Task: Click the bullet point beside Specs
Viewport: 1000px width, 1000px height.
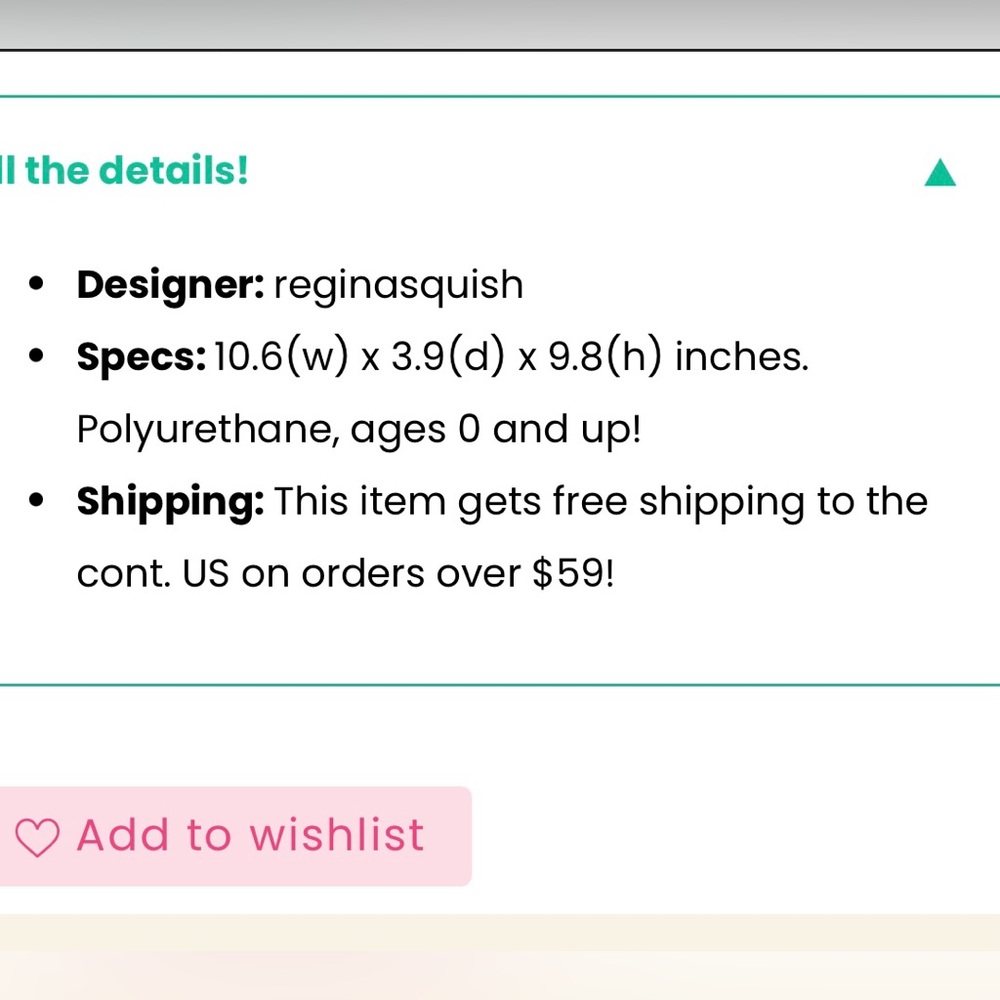Action: [38, 356]
